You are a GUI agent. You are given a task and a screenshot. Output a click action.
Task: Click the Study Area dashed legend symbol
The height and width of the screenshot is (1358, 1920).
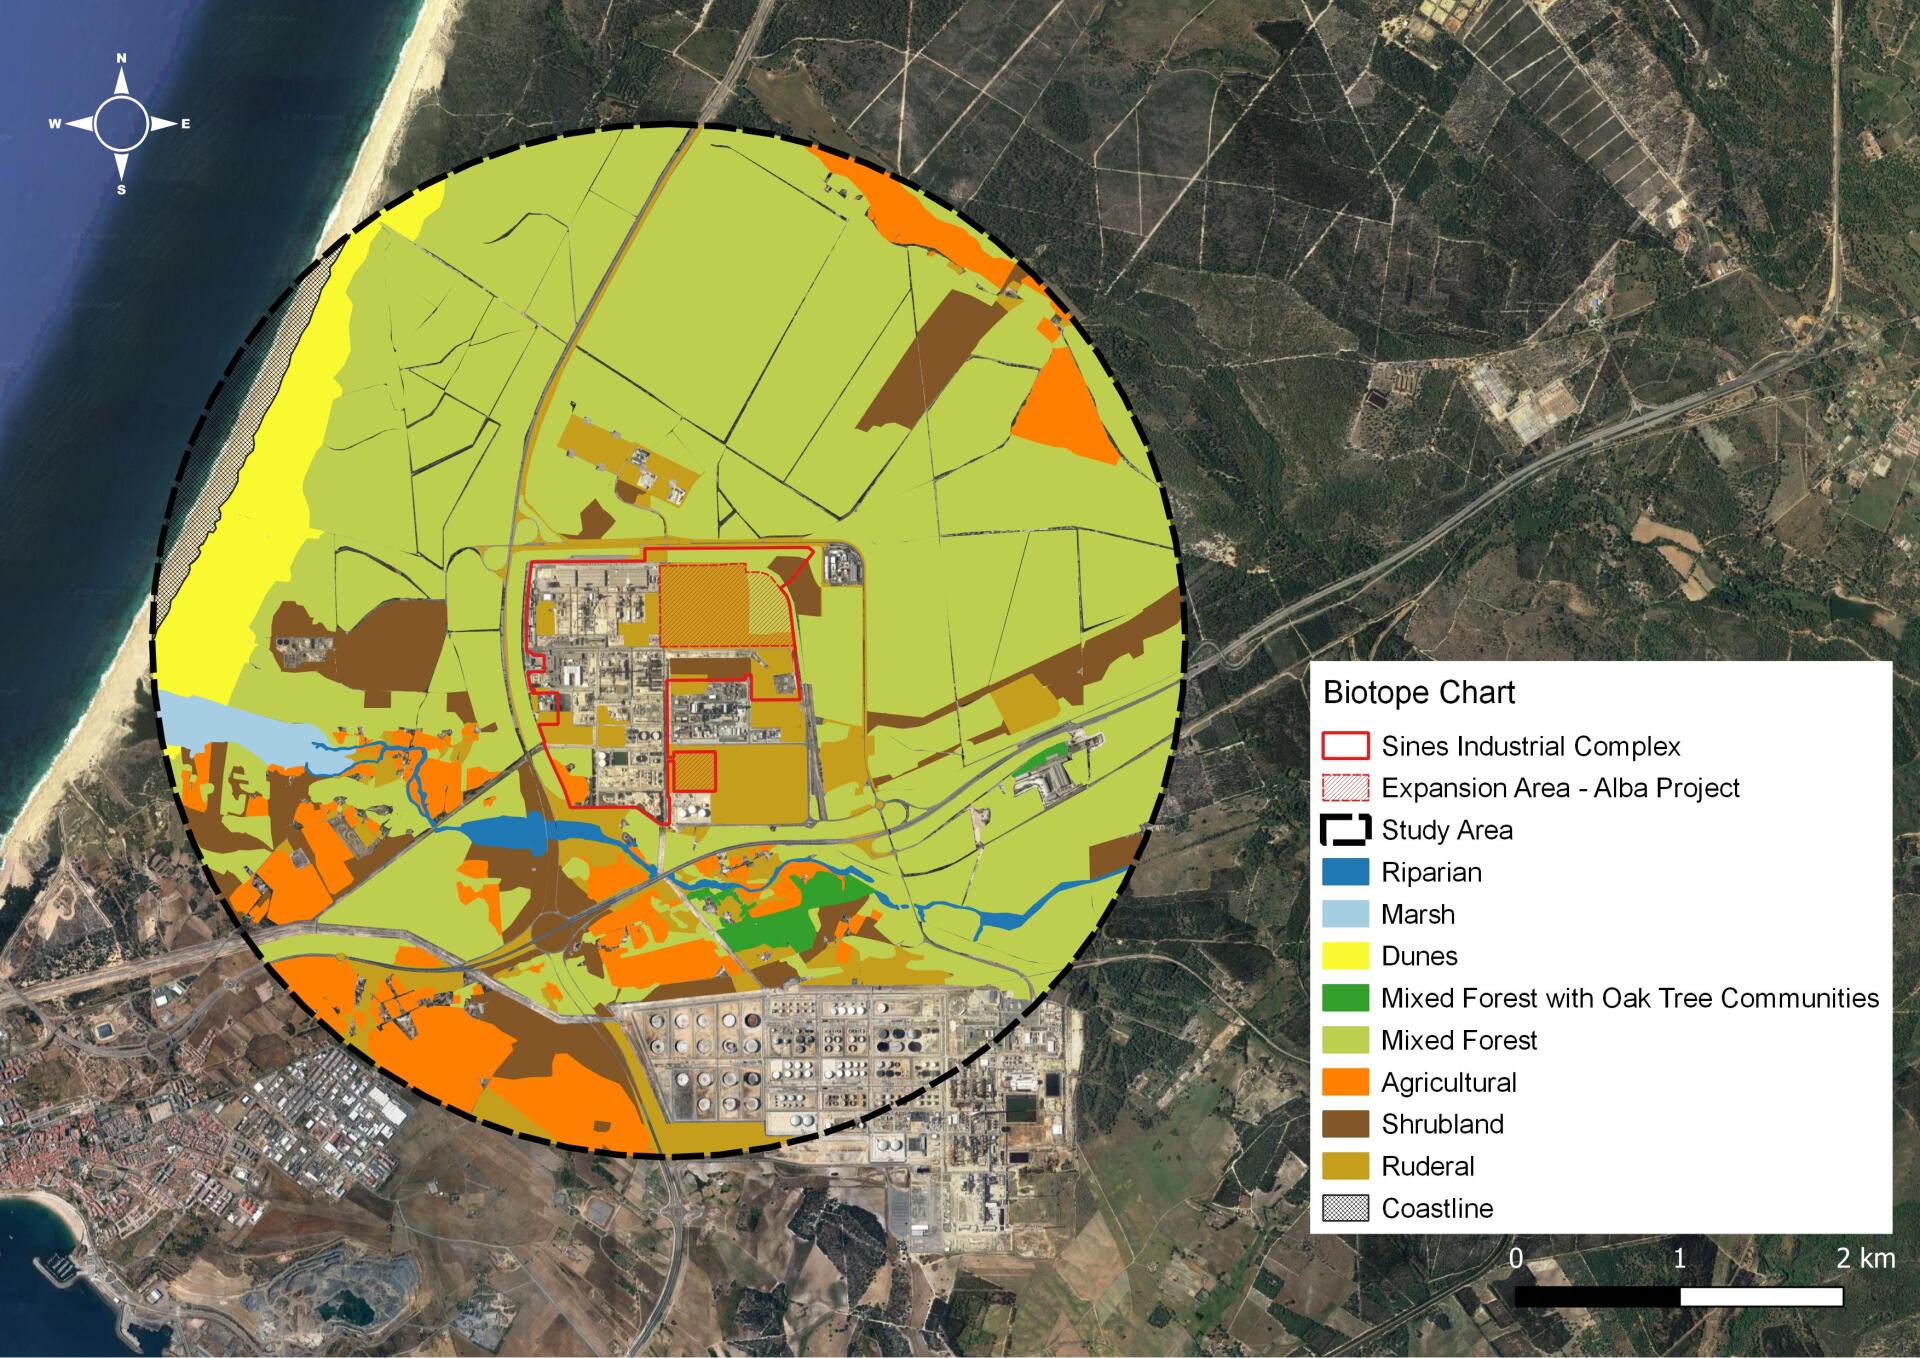(1345, 830)
